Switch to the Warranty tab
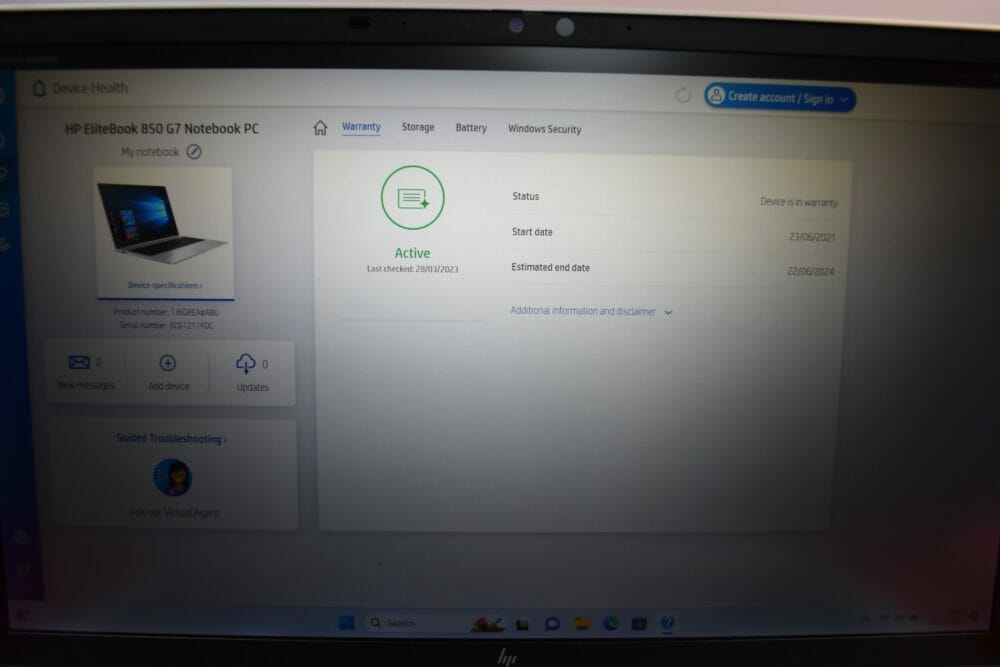1000x667 pixels. click(x=361, y=126)
